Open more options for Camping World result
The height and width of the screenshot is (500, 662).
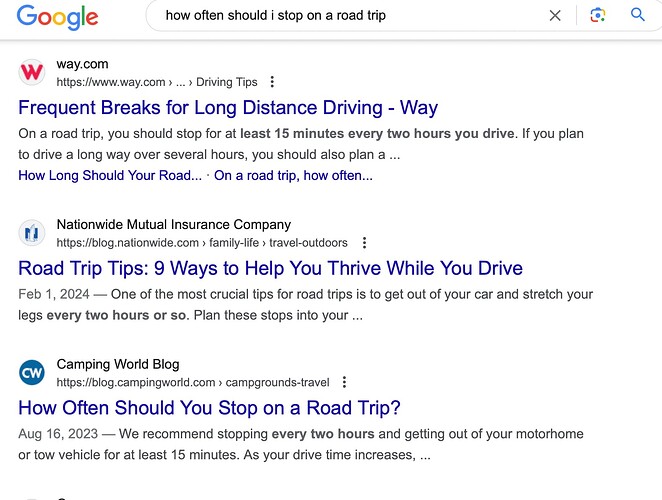(345, 382)
